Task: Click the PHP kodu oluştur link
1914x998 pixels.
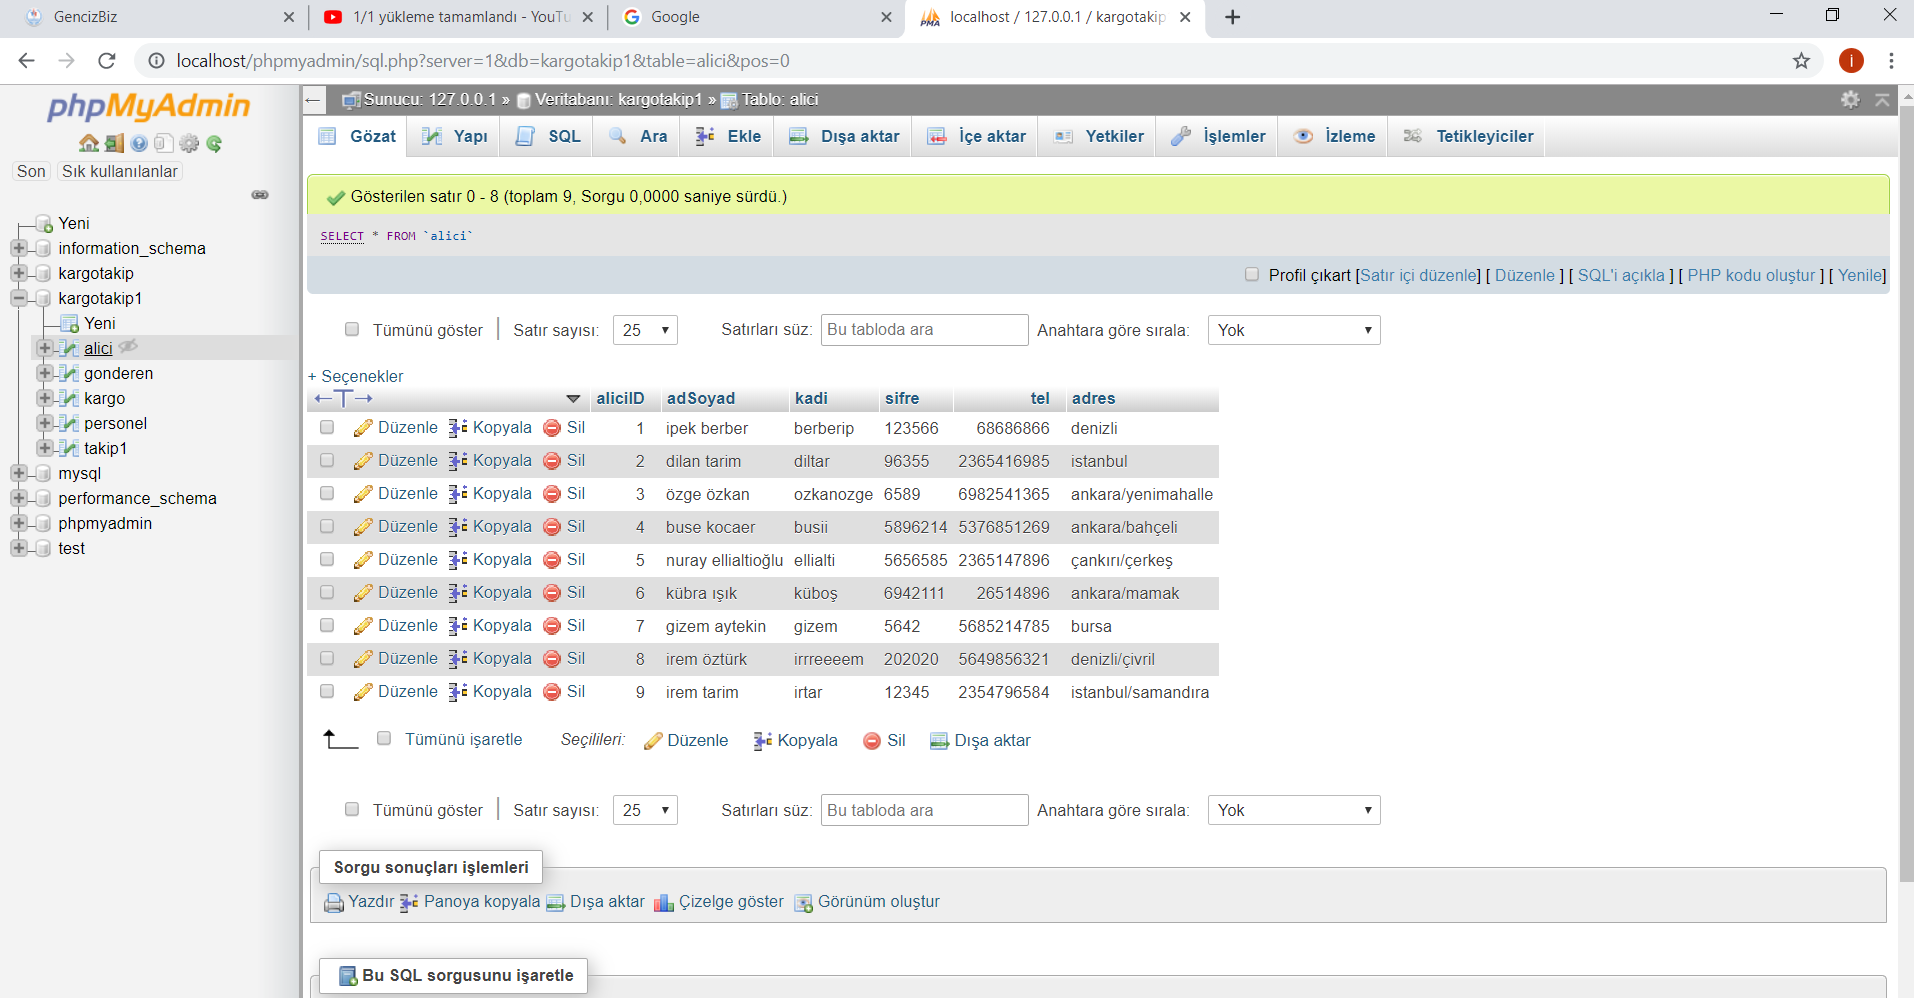Action: click(x=1750, y=275)
